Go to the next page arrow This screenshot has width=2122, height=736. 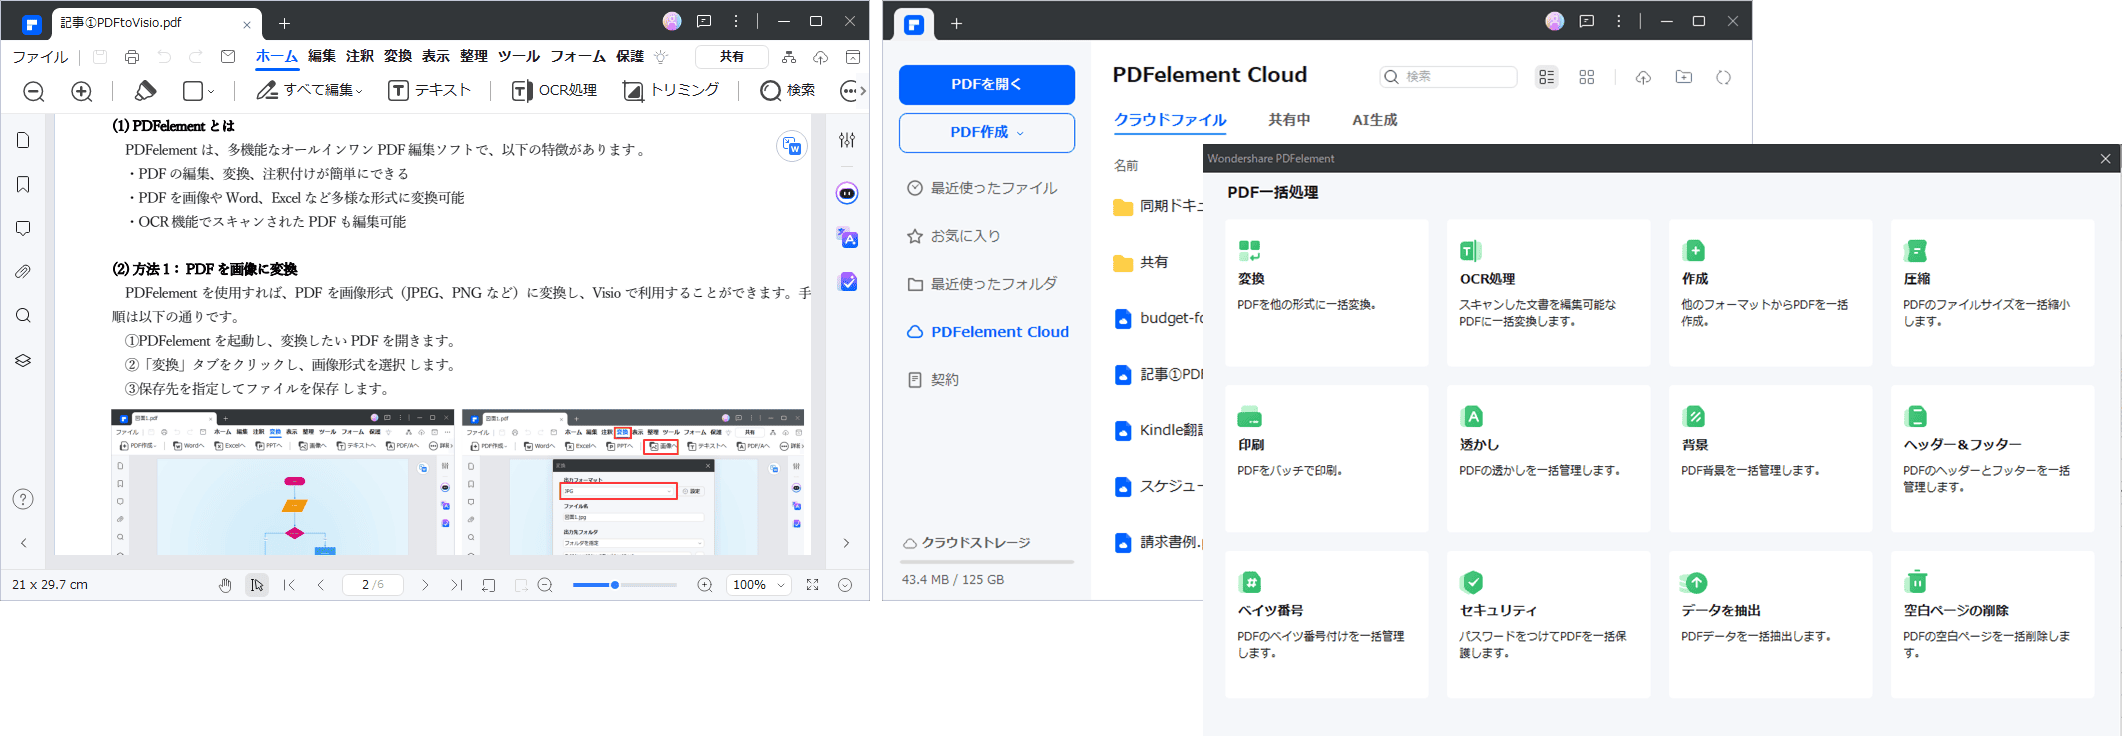tap(425, 585)
